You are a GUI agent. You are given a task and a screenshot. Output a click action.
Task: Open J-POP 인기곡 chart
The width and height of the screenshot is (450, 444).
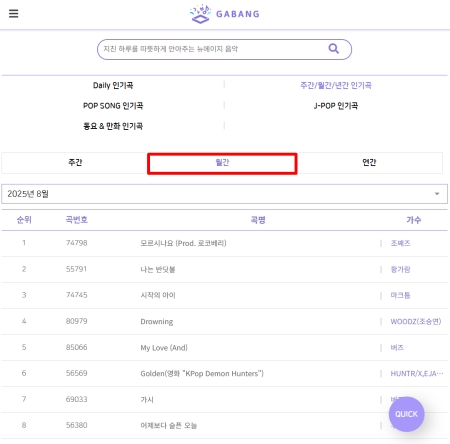coord(336,106)
